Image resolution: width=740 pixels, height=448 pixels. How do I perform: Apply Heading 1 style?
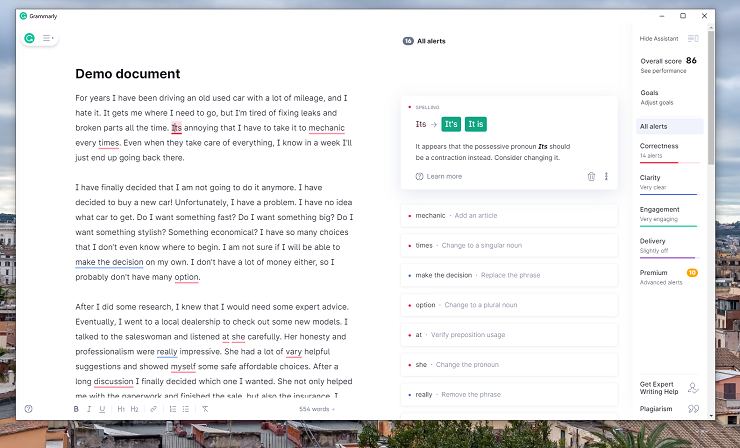[x=121, y=409]
